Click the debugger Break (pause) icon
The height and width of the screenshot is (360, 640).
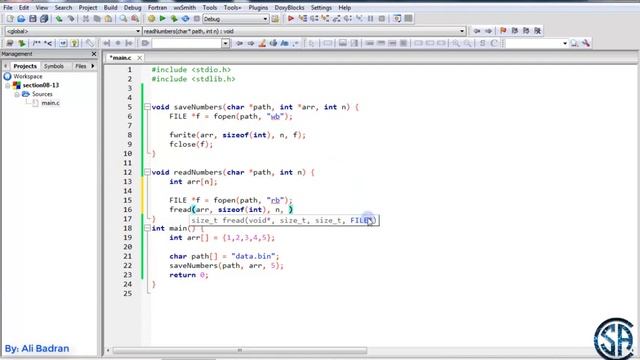pyautogui.click(x=371, y=19)
